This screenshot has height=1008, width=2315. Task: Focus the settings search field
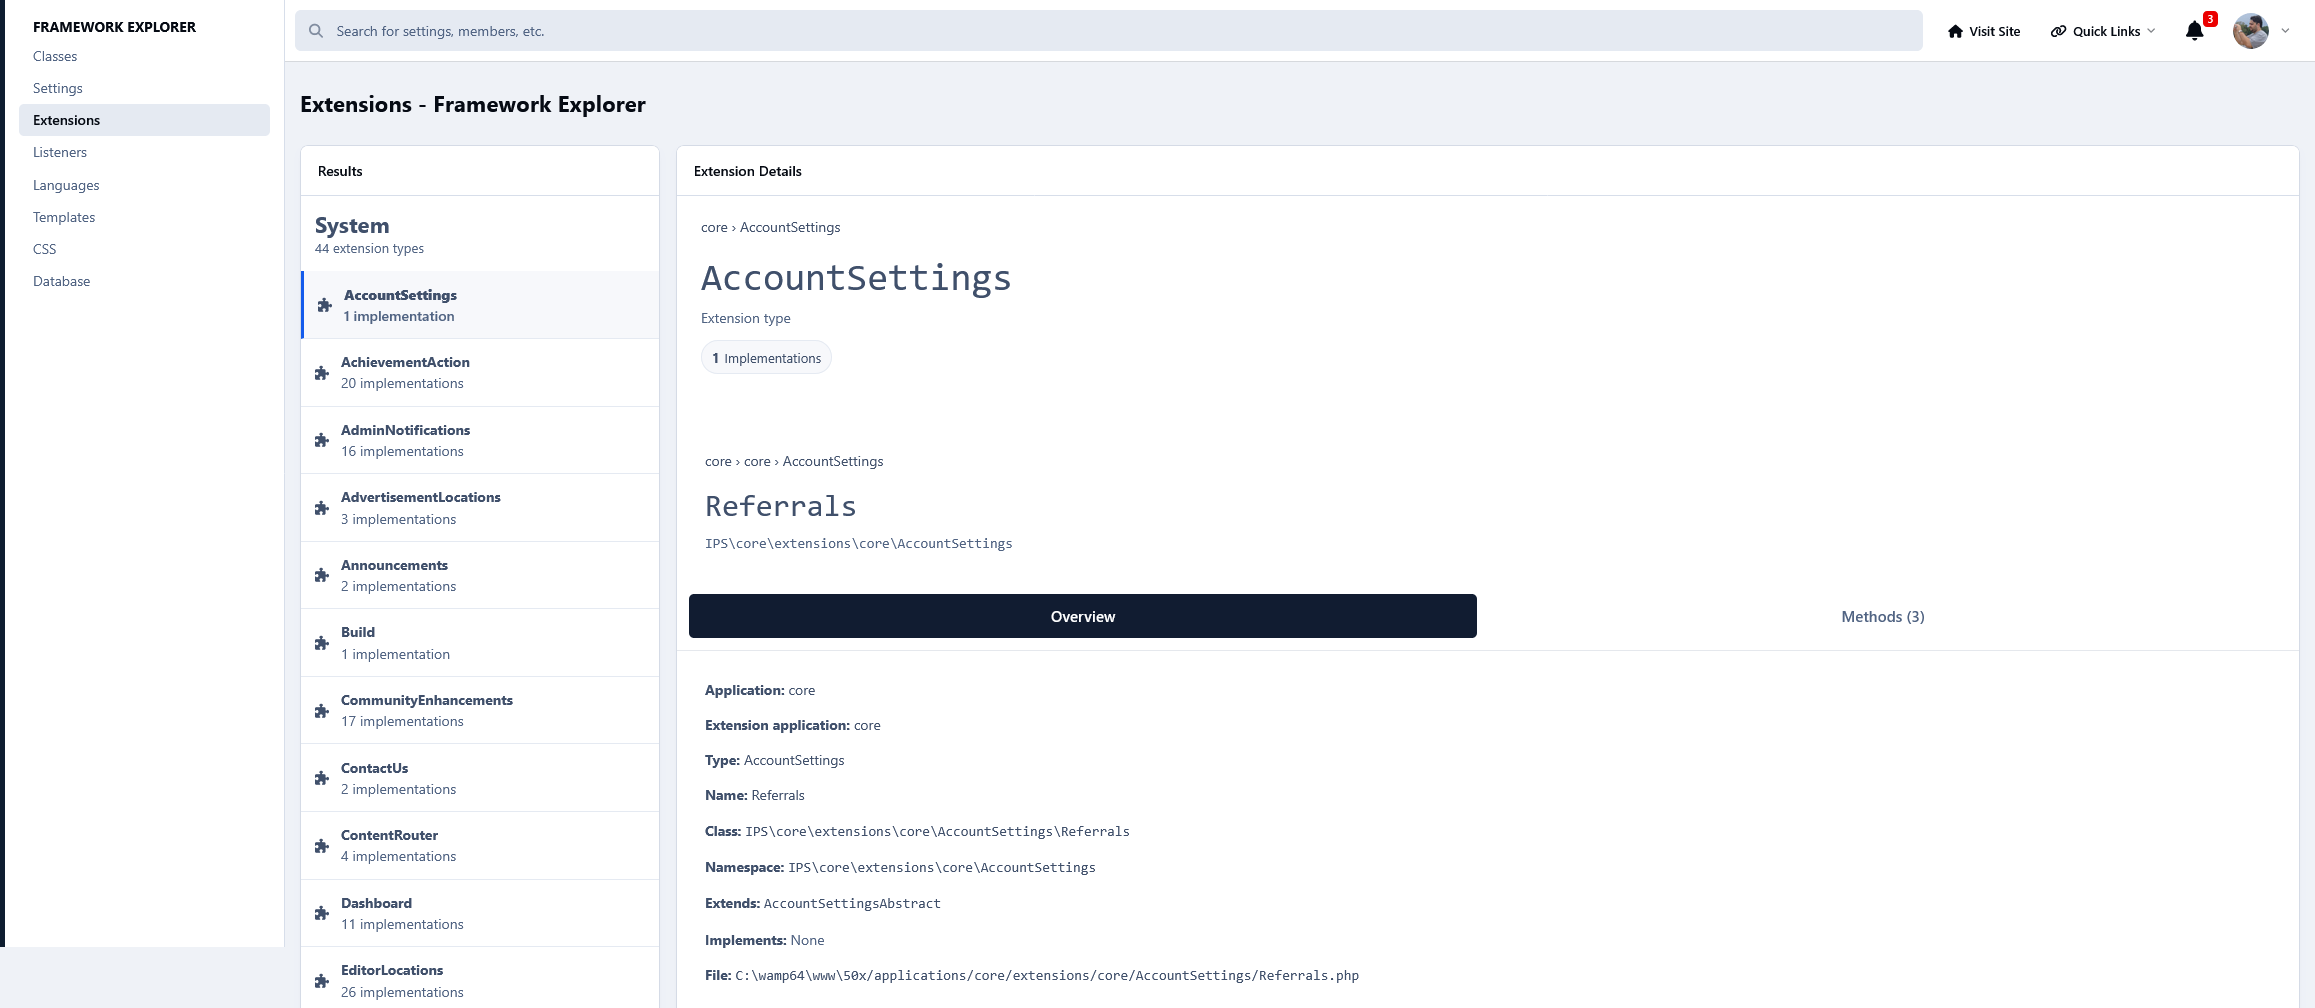click(1108, 31)
